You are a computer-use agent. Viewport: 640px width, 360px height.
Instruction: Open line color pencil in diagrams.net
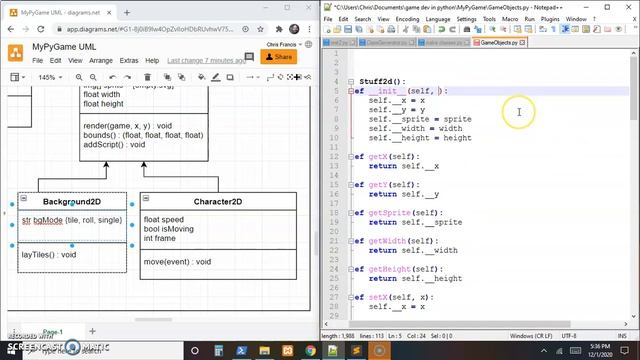click(x=216, y=77)
